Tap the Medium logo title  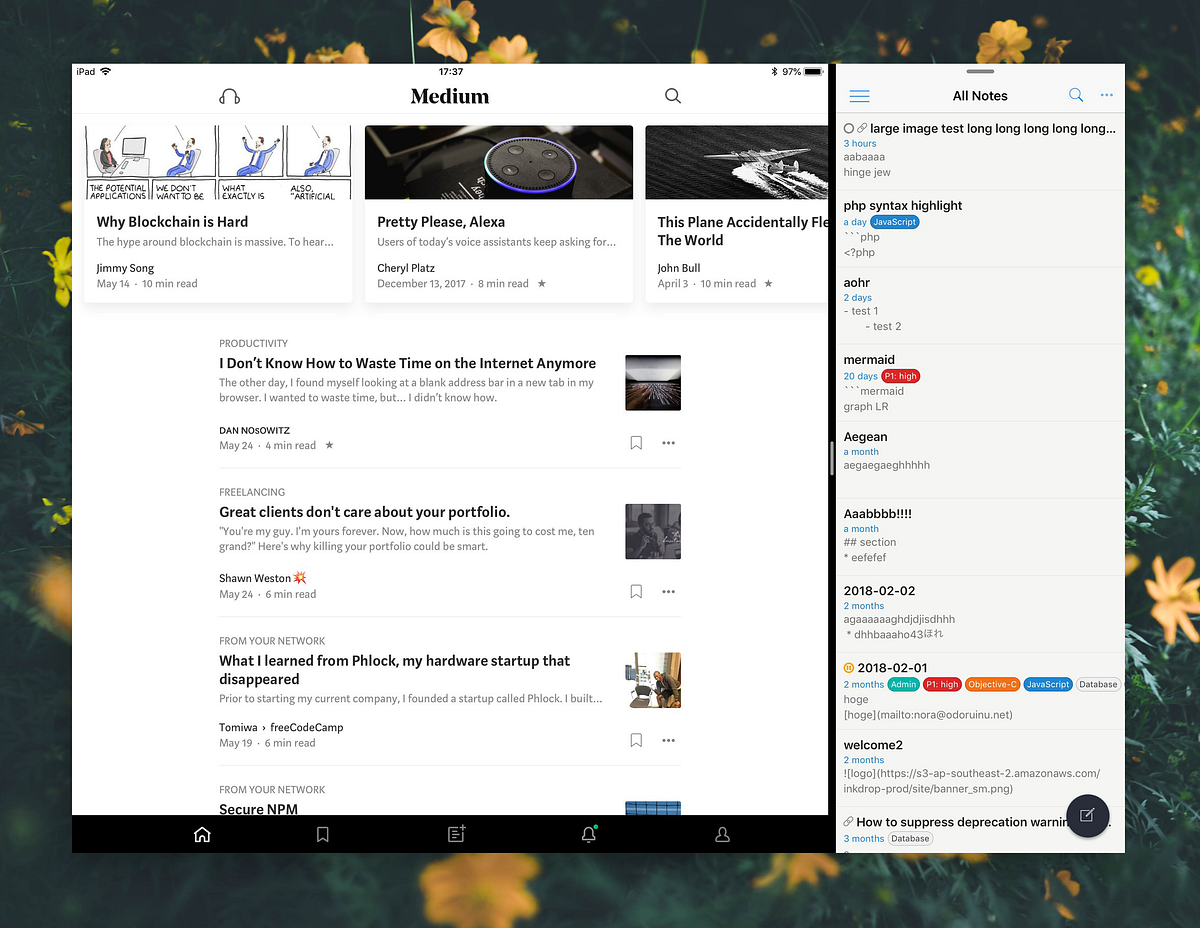450,96
